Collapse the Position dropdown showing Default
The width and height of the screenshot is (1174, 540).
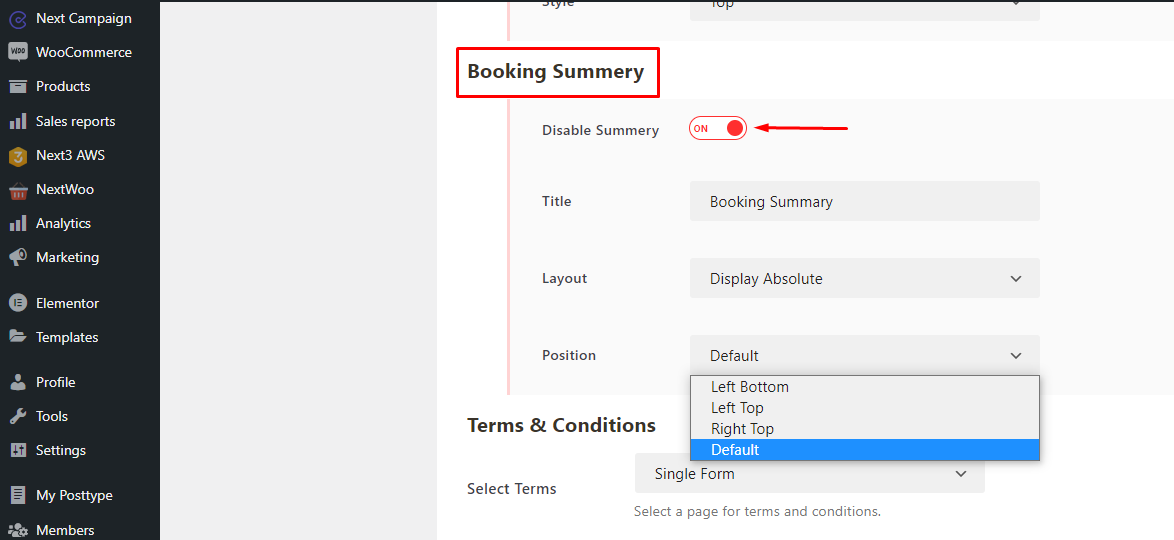[864, 355]
